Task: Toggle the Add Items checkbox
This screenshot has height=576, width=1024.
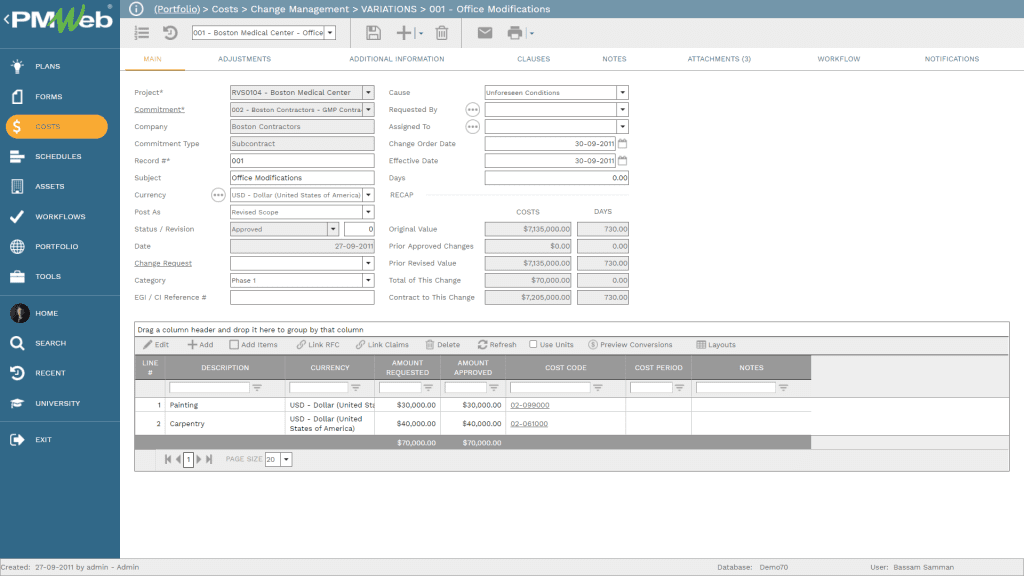Action: pyautogui.click(x=234, y=345)
